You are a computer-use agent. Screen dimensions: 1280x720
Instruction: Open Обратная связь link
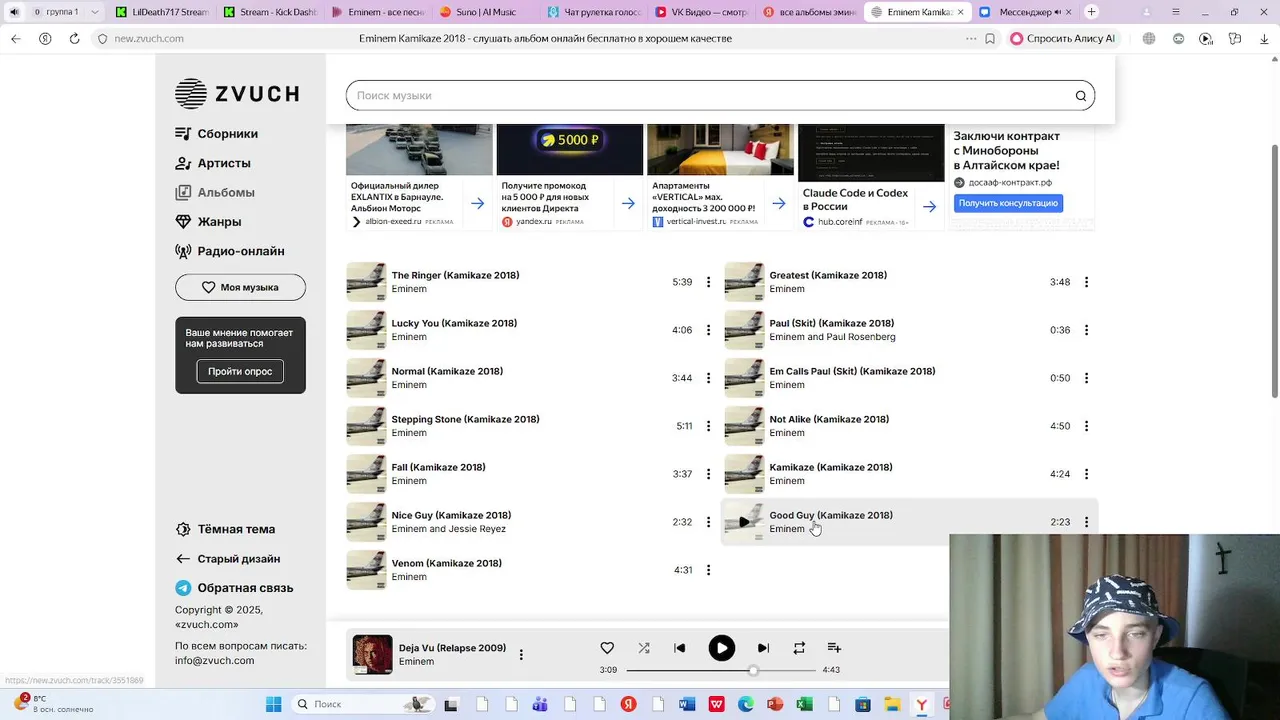[234, 588]
